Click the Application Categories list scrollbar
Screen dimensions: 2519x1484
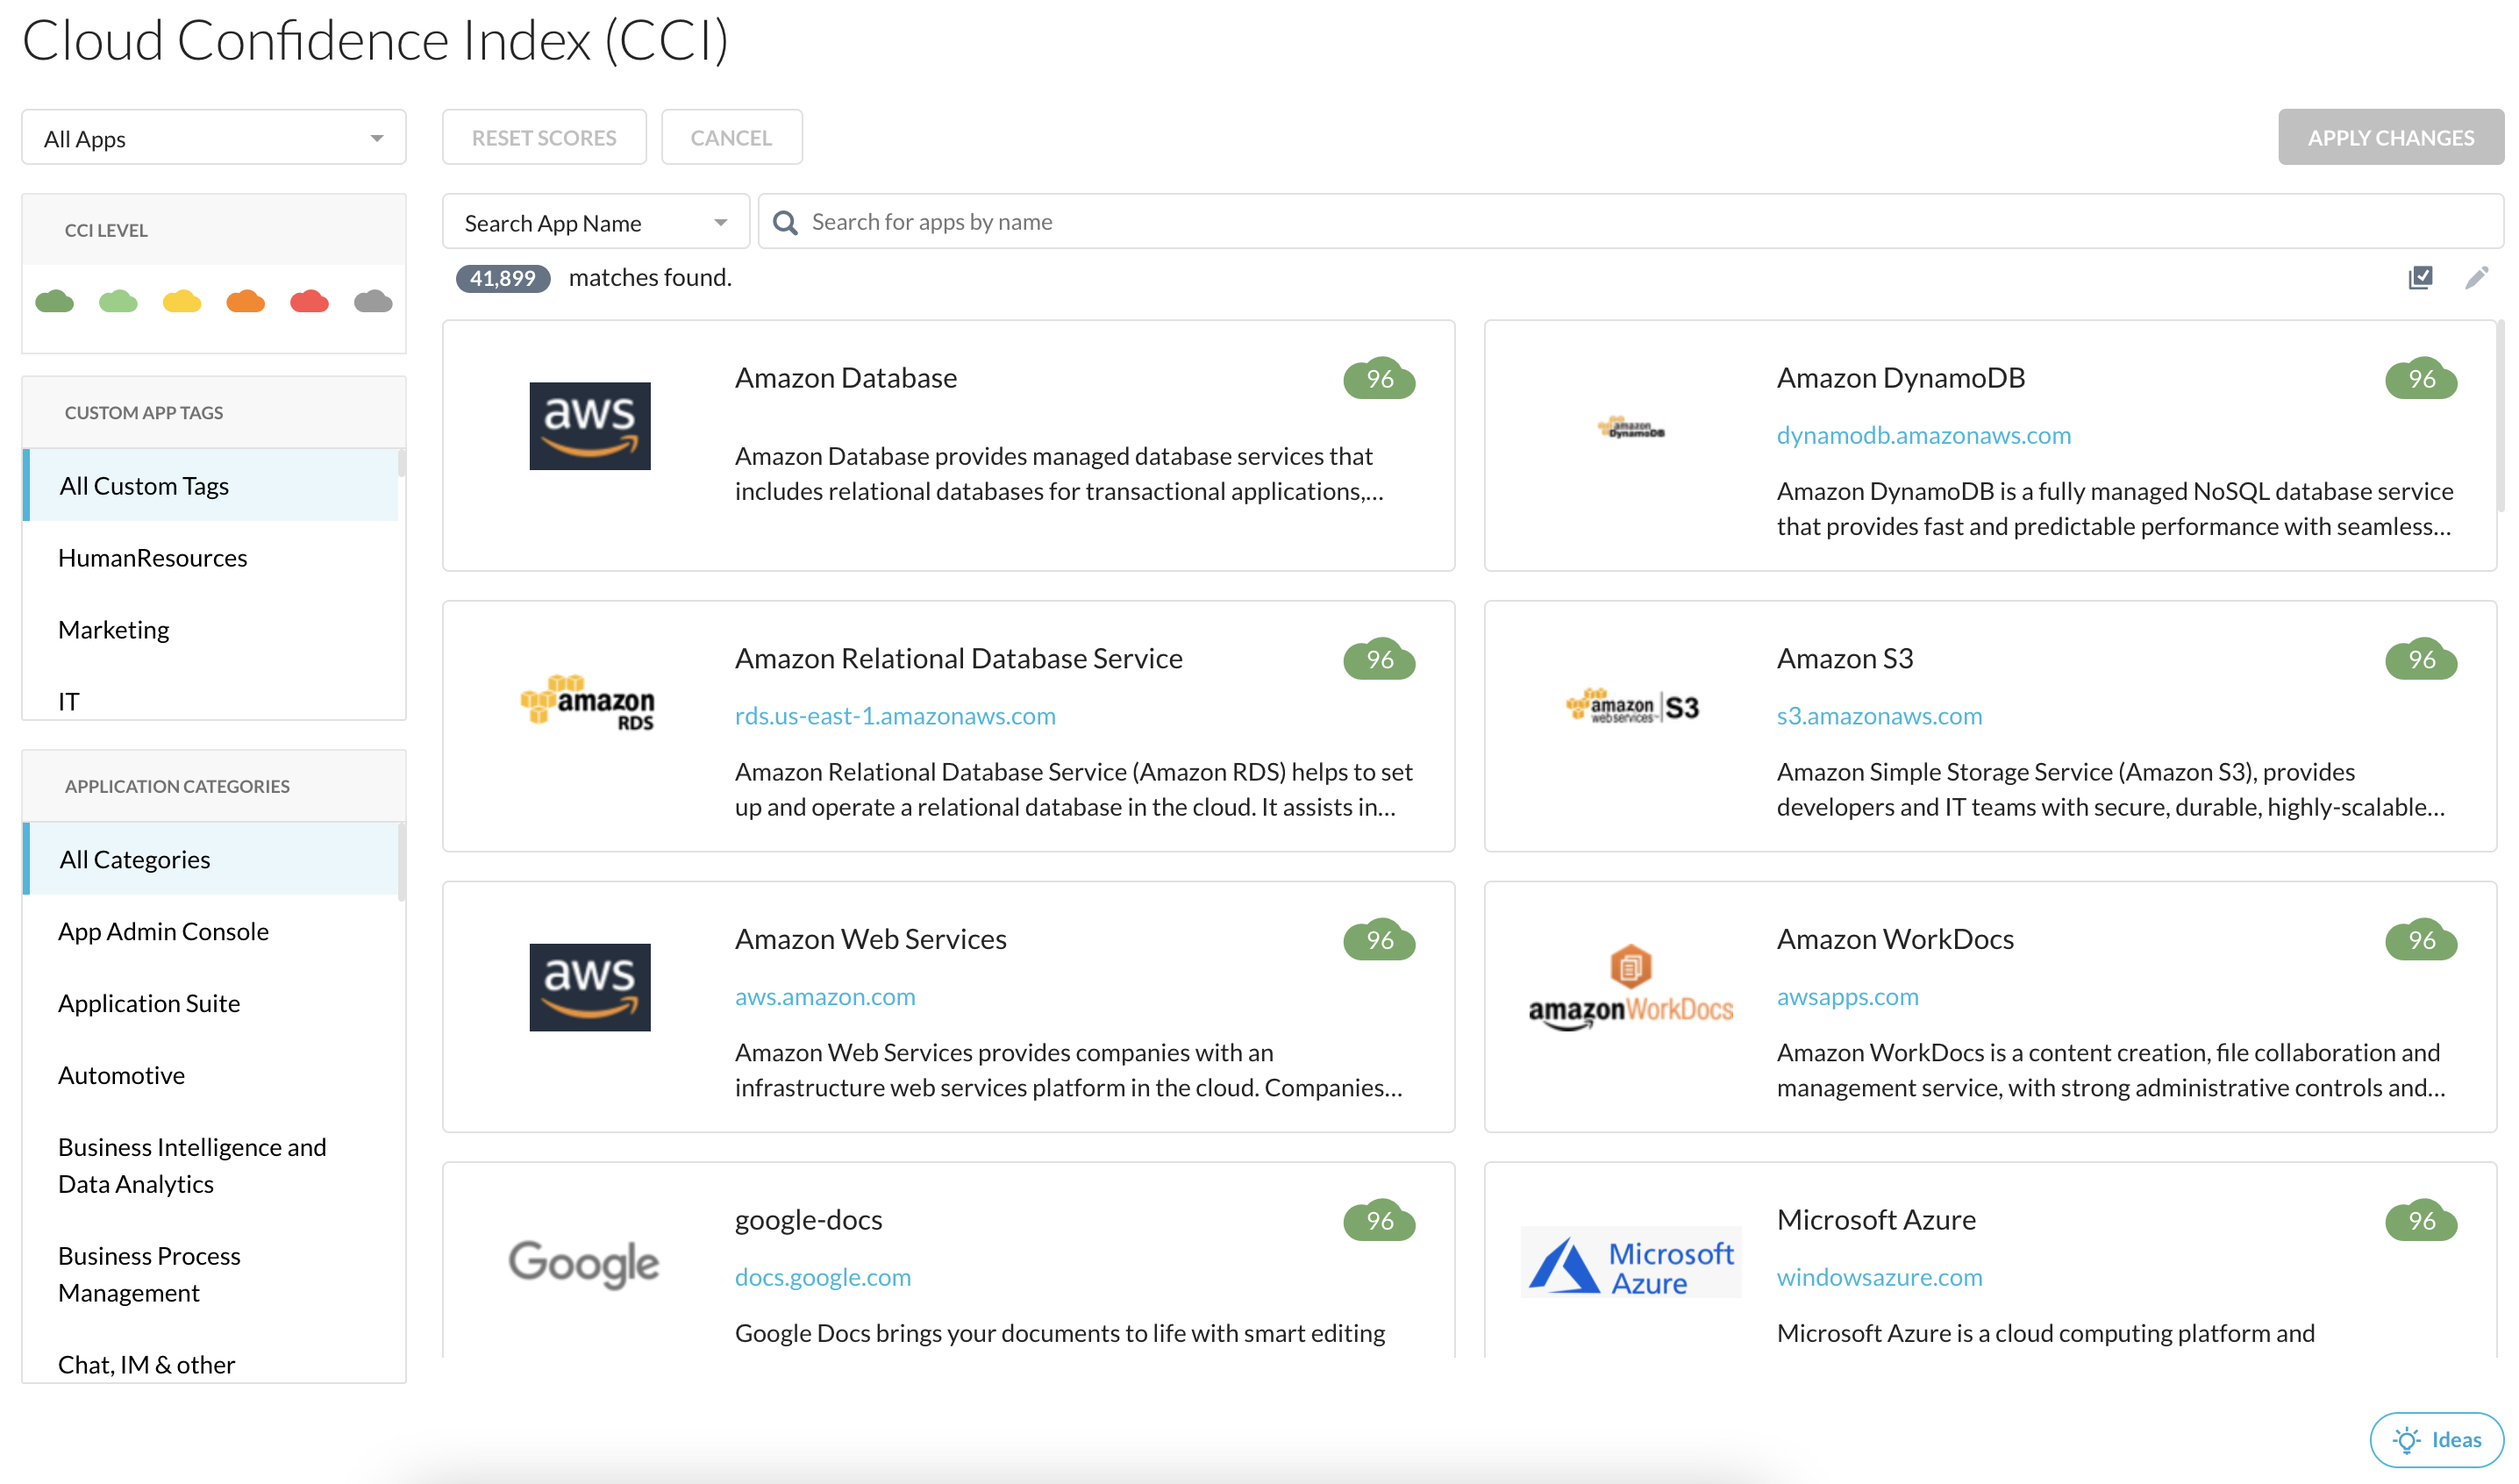[x=402, y=862]
